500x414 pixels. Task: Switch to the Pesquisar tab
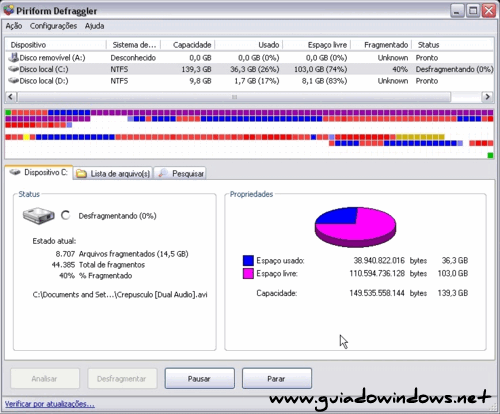click(180, 174)
